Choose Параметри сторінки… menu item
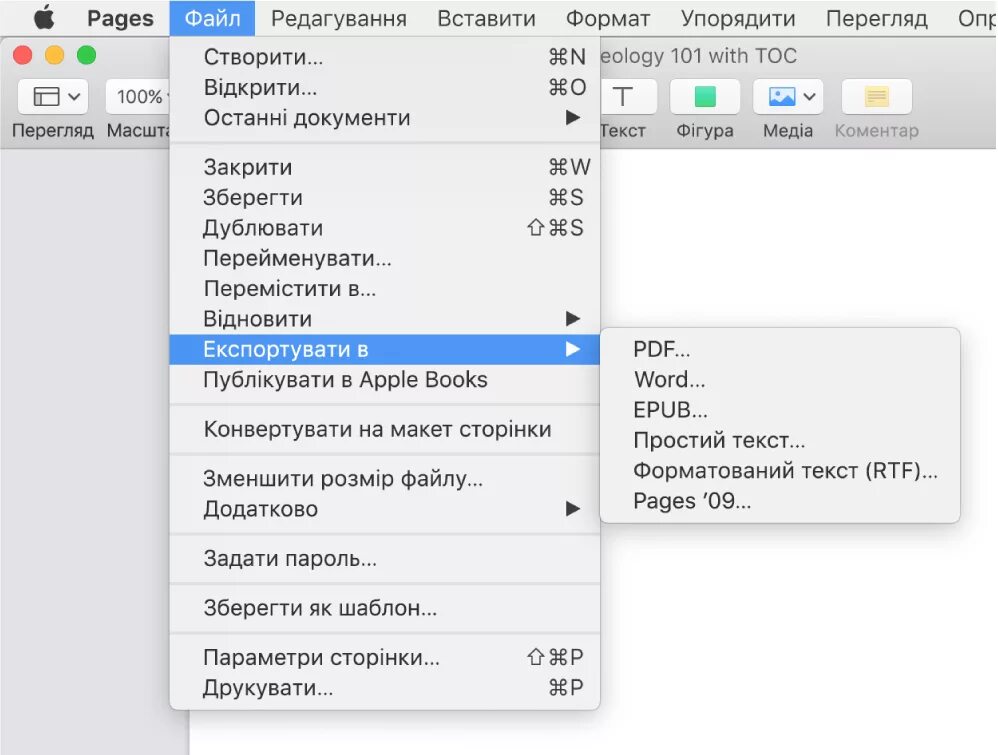 point(384,657)
